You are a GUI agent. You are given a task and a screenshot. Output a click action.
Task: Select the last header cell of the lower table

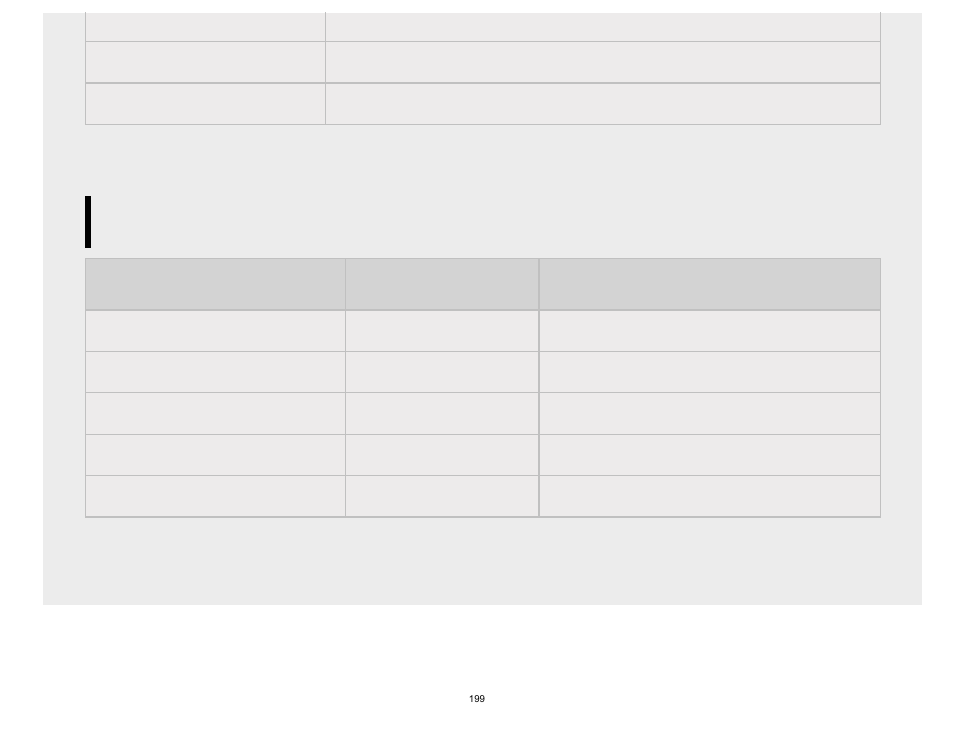click(709, 284)
